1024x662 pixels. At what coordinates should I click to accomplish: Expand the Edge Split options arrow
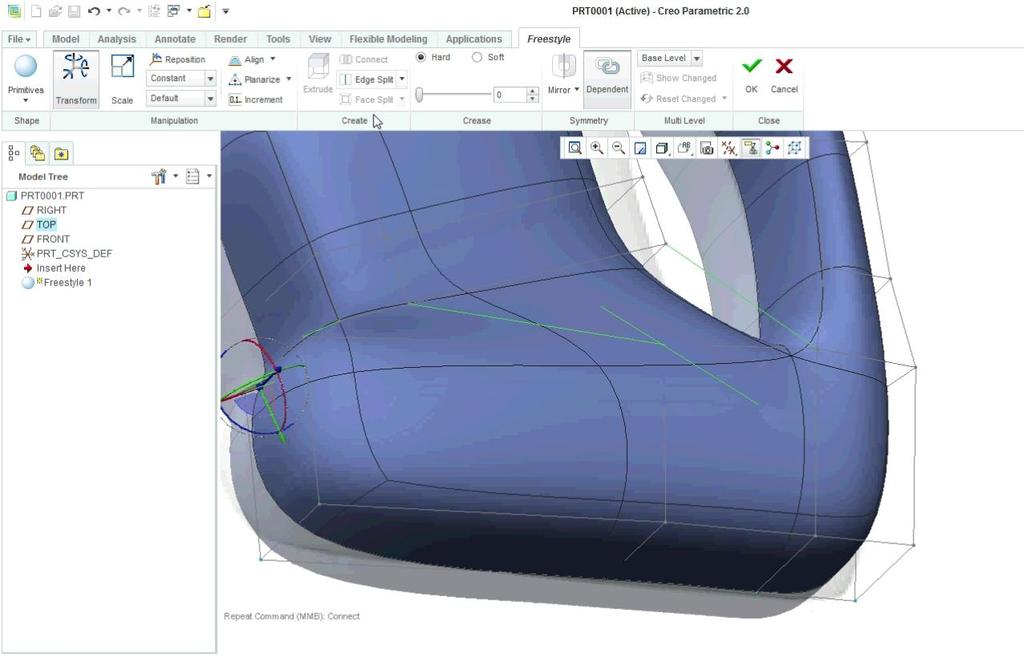tap(402, 79)
